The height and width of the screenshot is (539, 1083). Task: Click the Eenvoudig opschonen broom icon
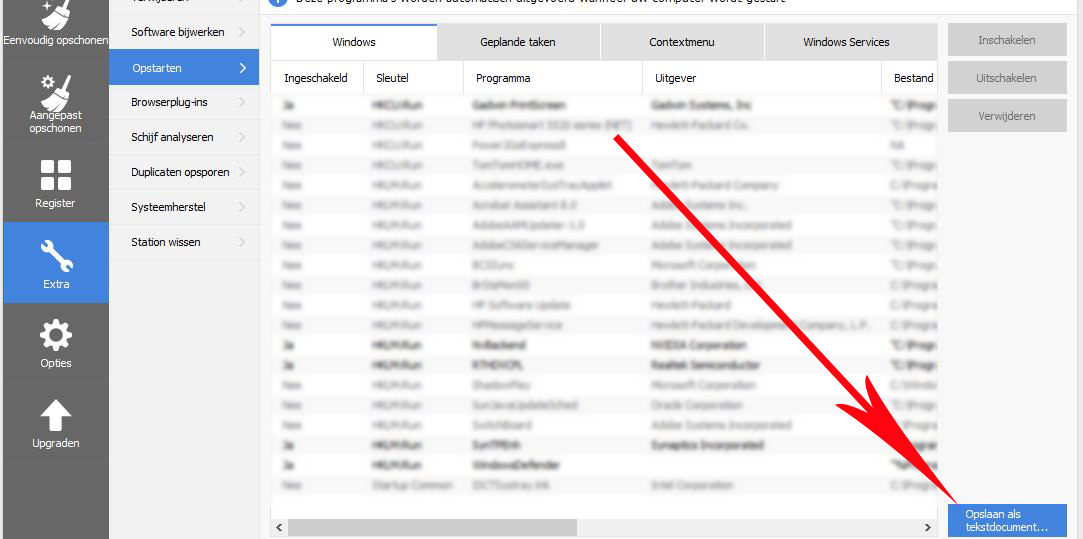[55, 14]
